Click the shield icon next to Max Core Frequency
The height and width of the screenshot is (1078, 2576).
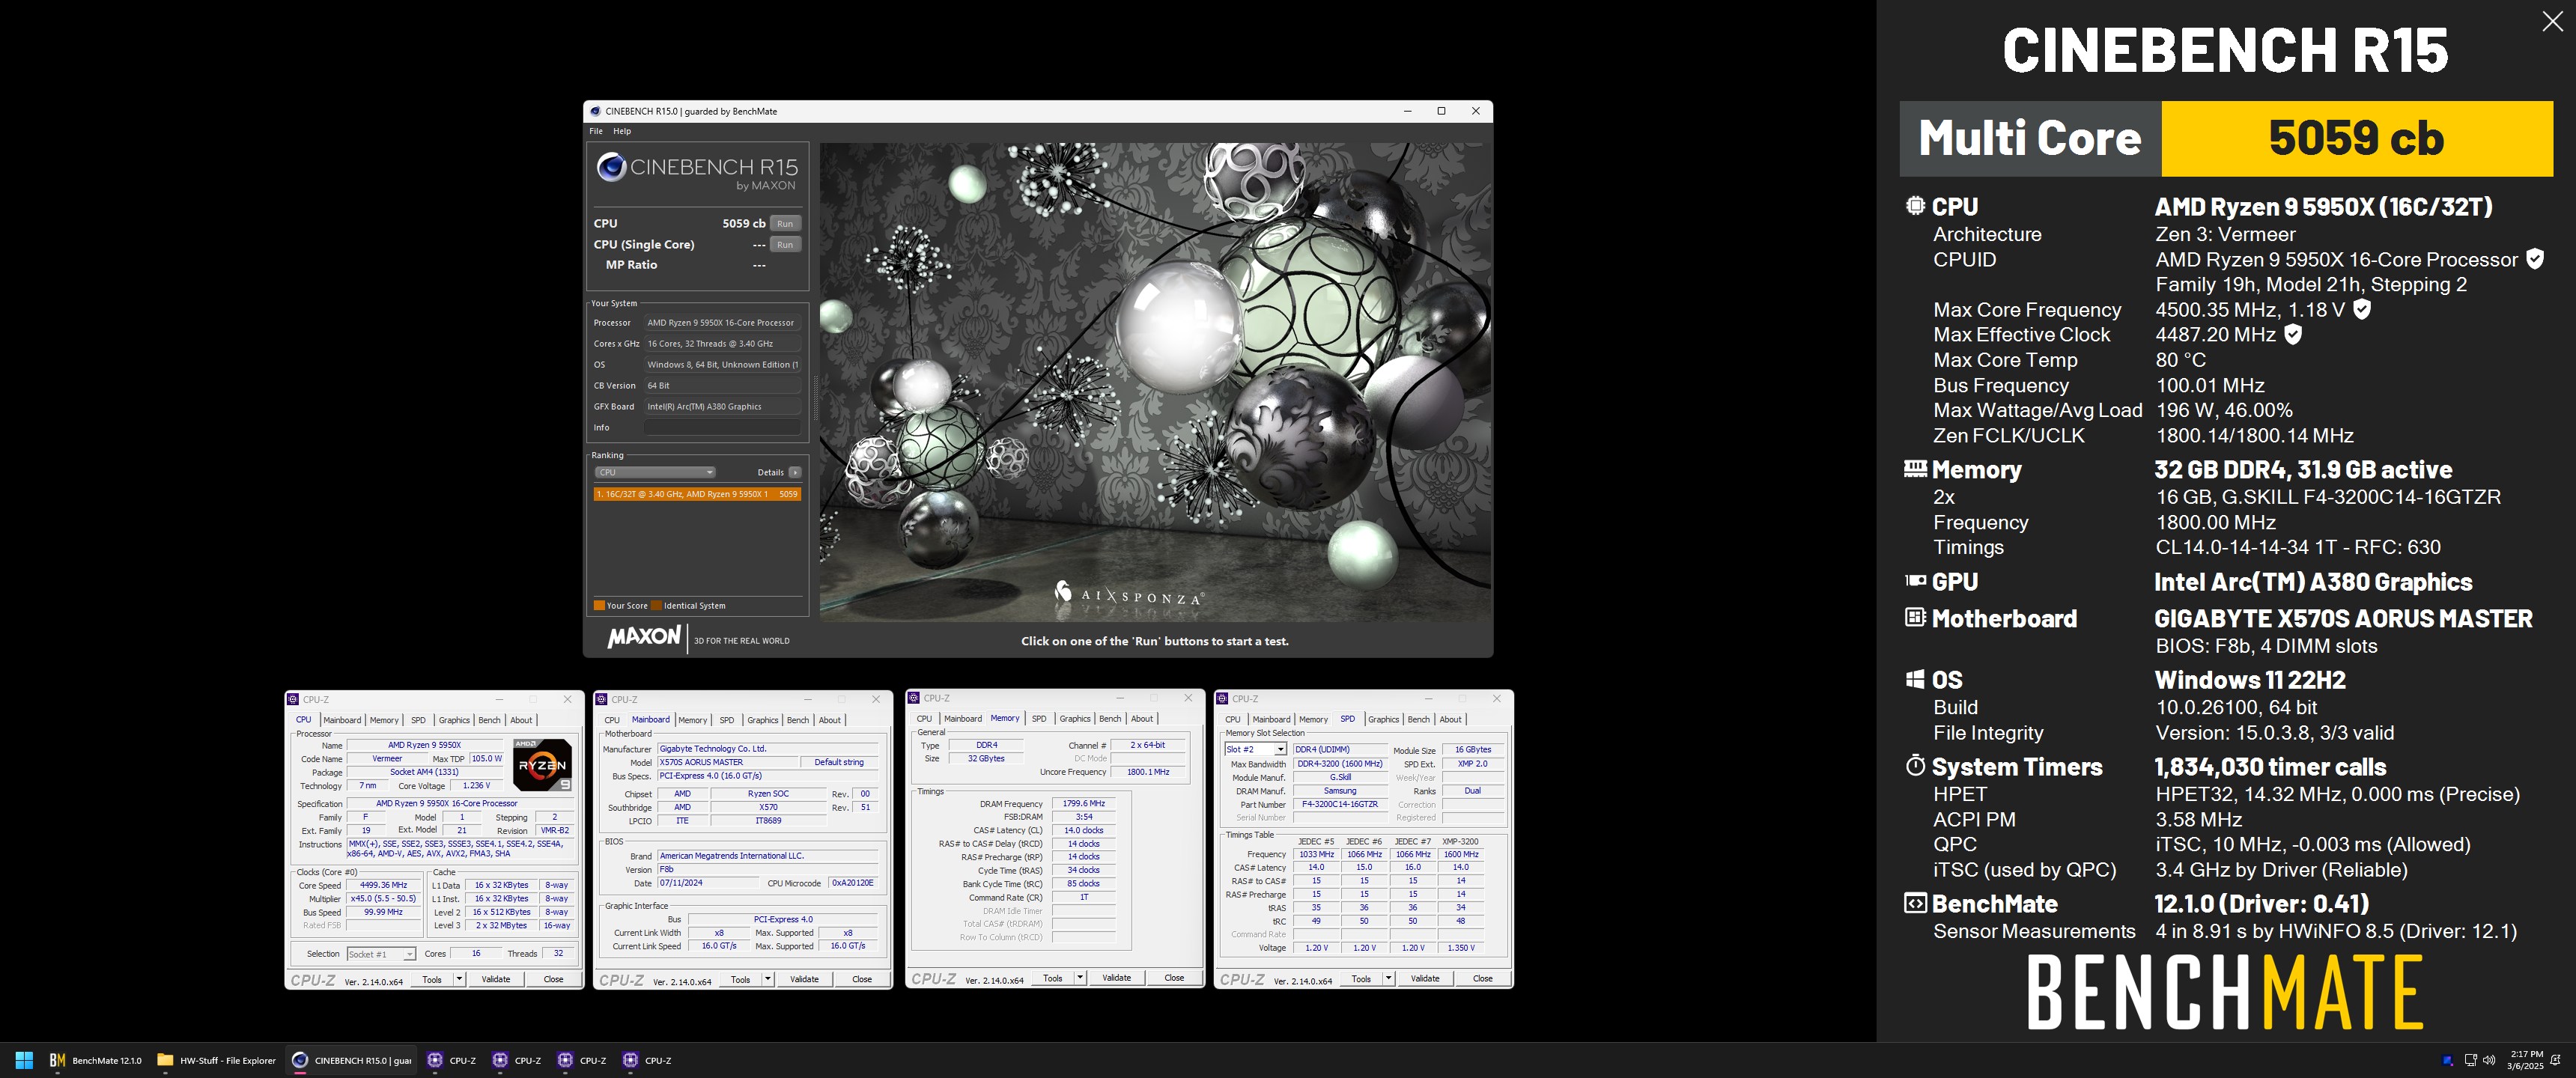pyautogui.click(x=2362, y=309)
